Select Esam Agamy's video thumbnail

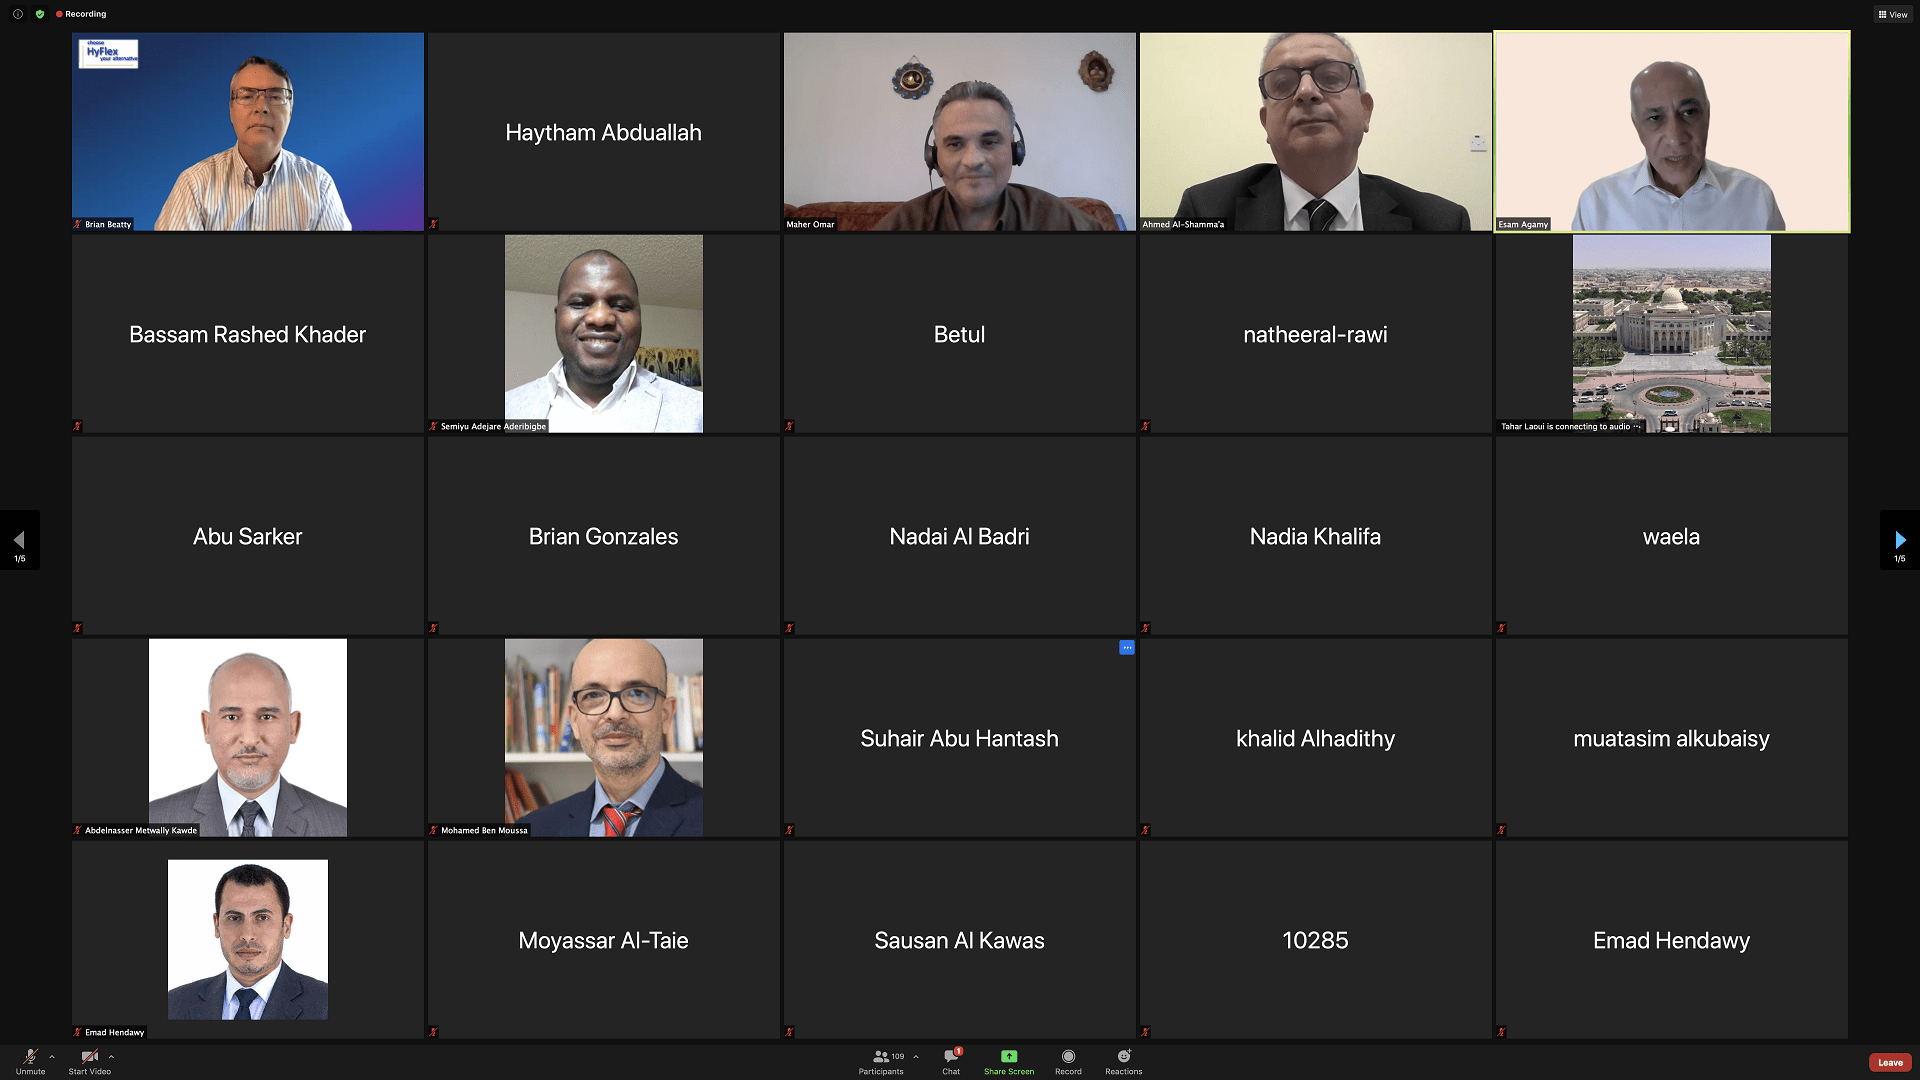point(1671,131)
